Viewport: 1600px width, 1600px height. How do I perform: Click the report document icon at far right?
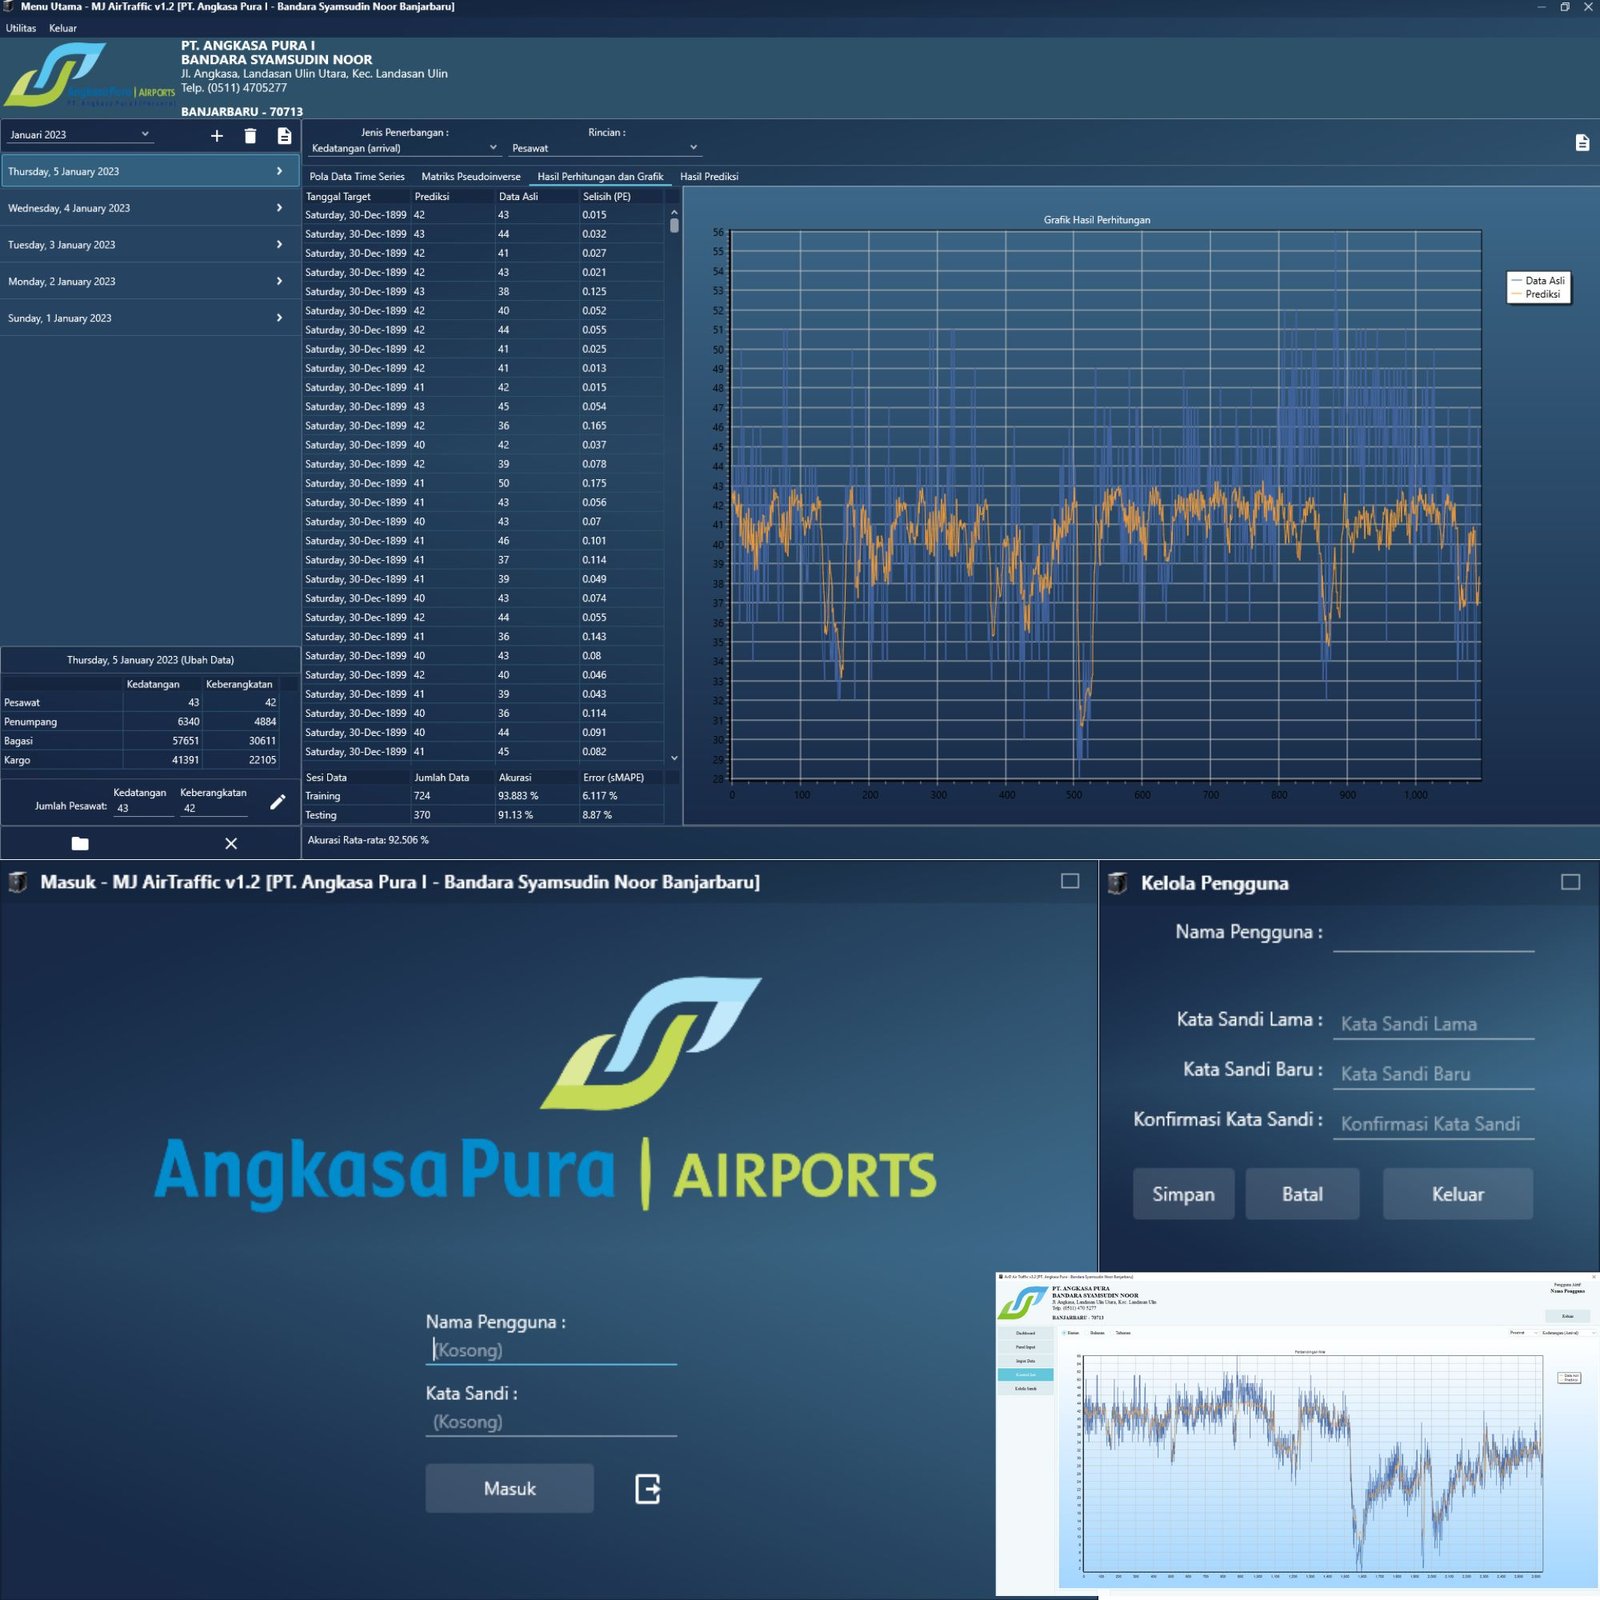pyautogui.click(x=1582, y=143)
